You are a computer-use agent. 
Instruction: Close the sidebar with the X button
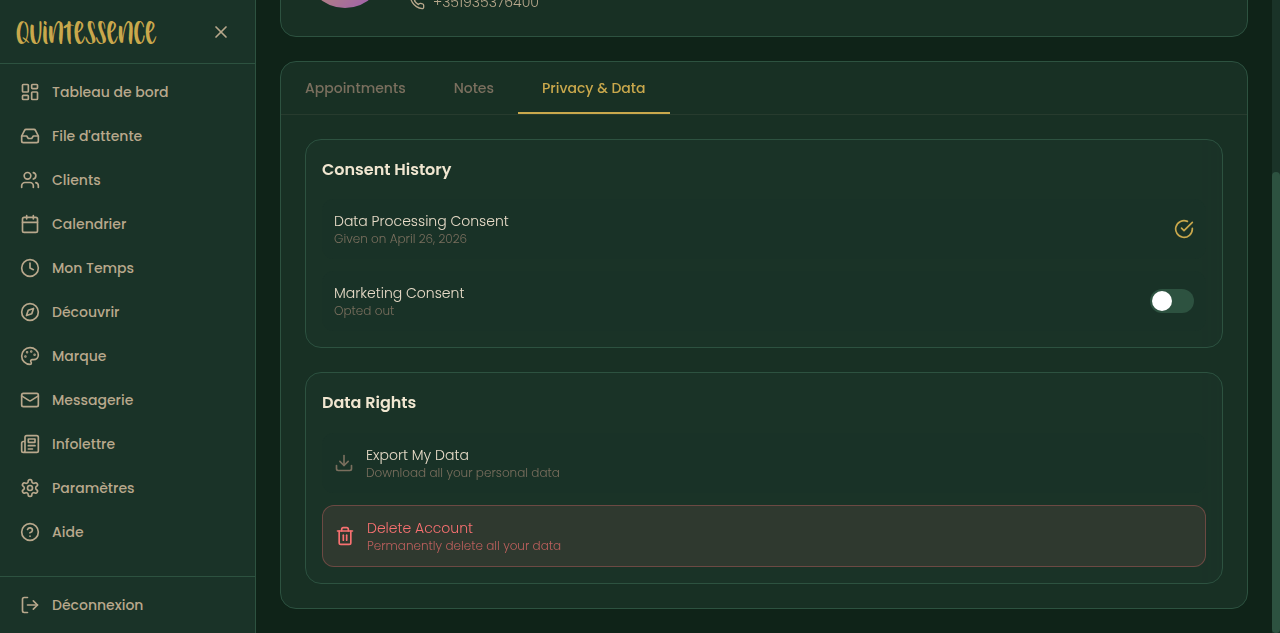[x=221, y=32]
